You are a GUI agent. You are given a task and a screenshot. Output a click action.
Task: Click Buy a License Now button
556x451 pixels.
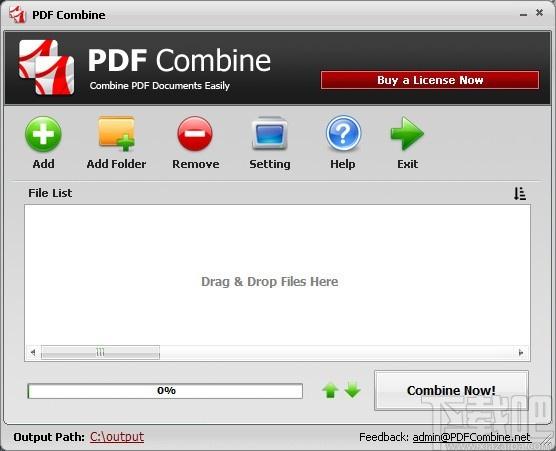[430, 80]
